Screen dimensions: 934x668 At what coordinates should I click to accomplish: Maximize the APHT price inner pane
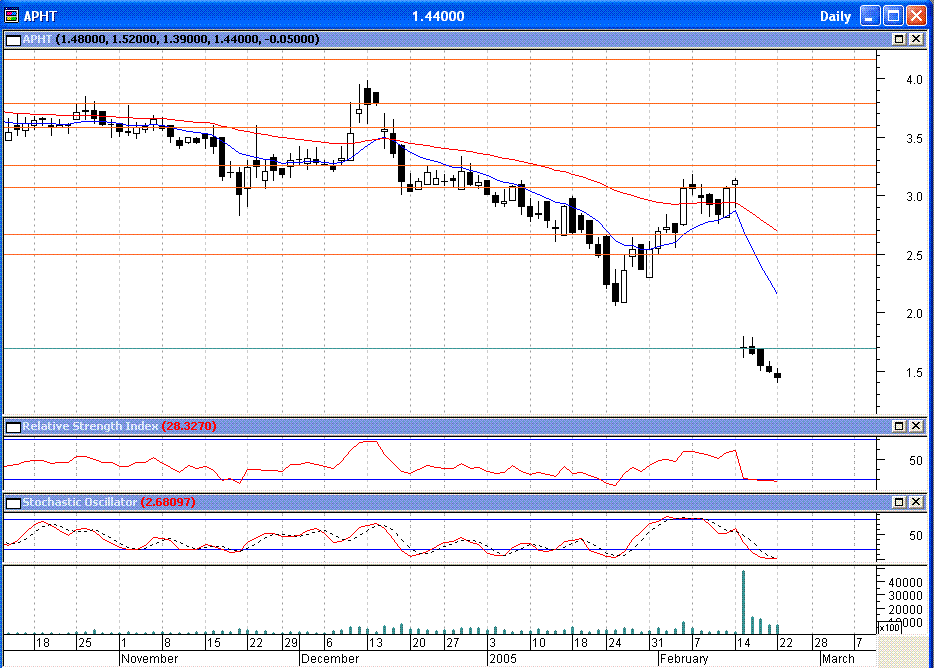[x=899, y=39]
